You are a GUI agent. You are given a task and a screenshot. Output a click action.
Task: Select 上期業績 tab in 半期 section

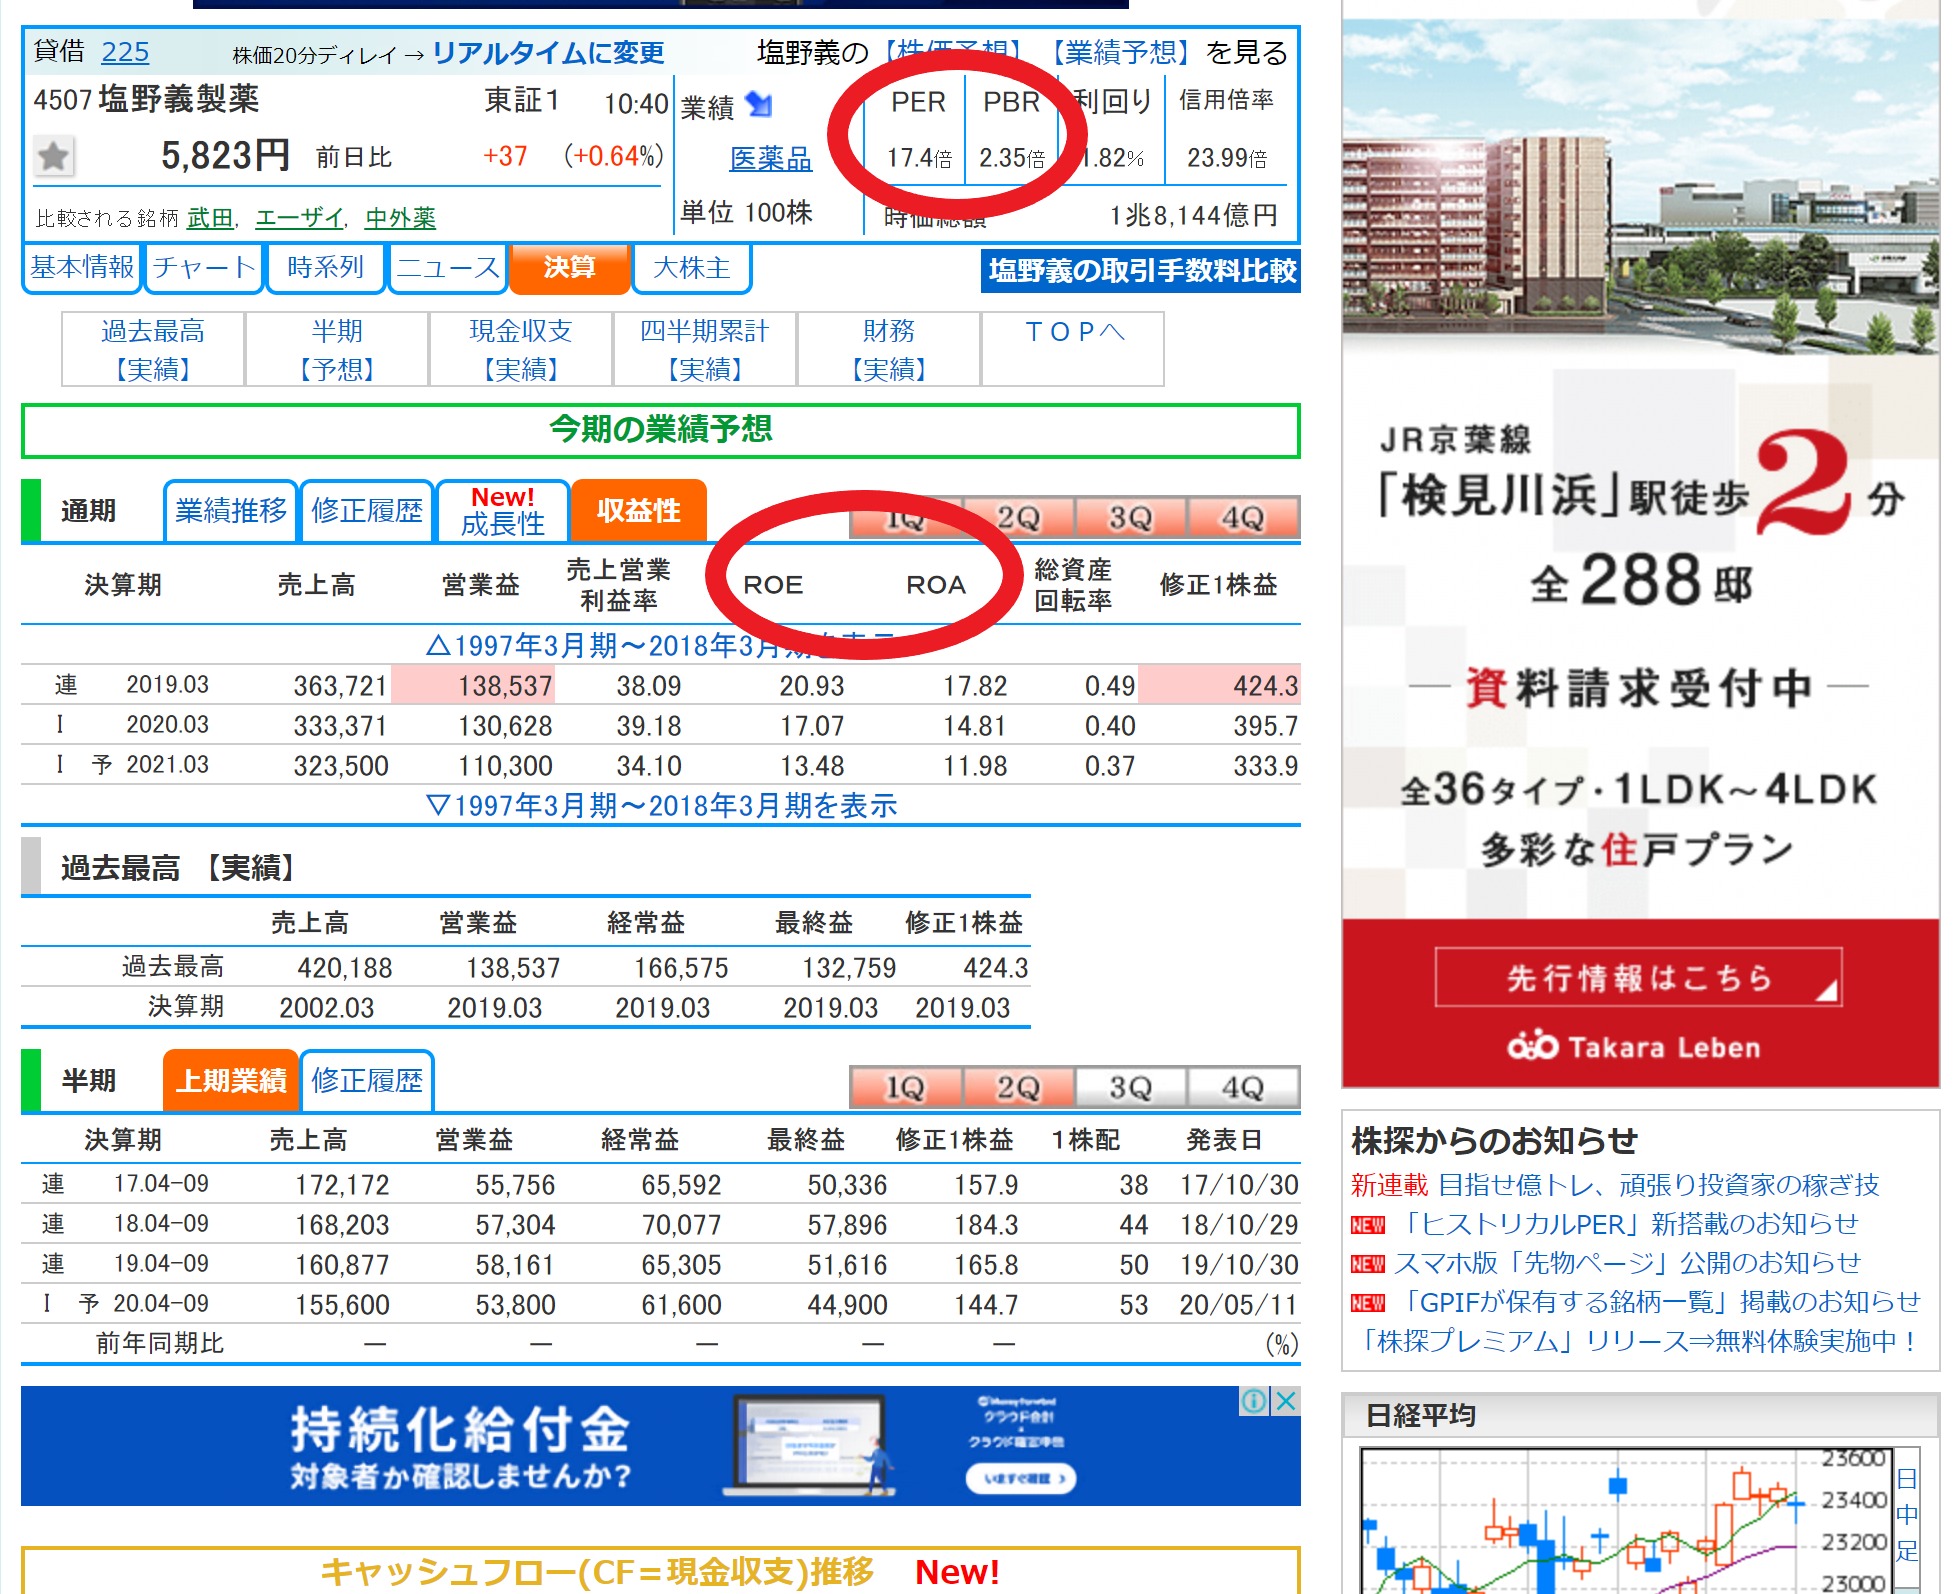(231, 1081)
